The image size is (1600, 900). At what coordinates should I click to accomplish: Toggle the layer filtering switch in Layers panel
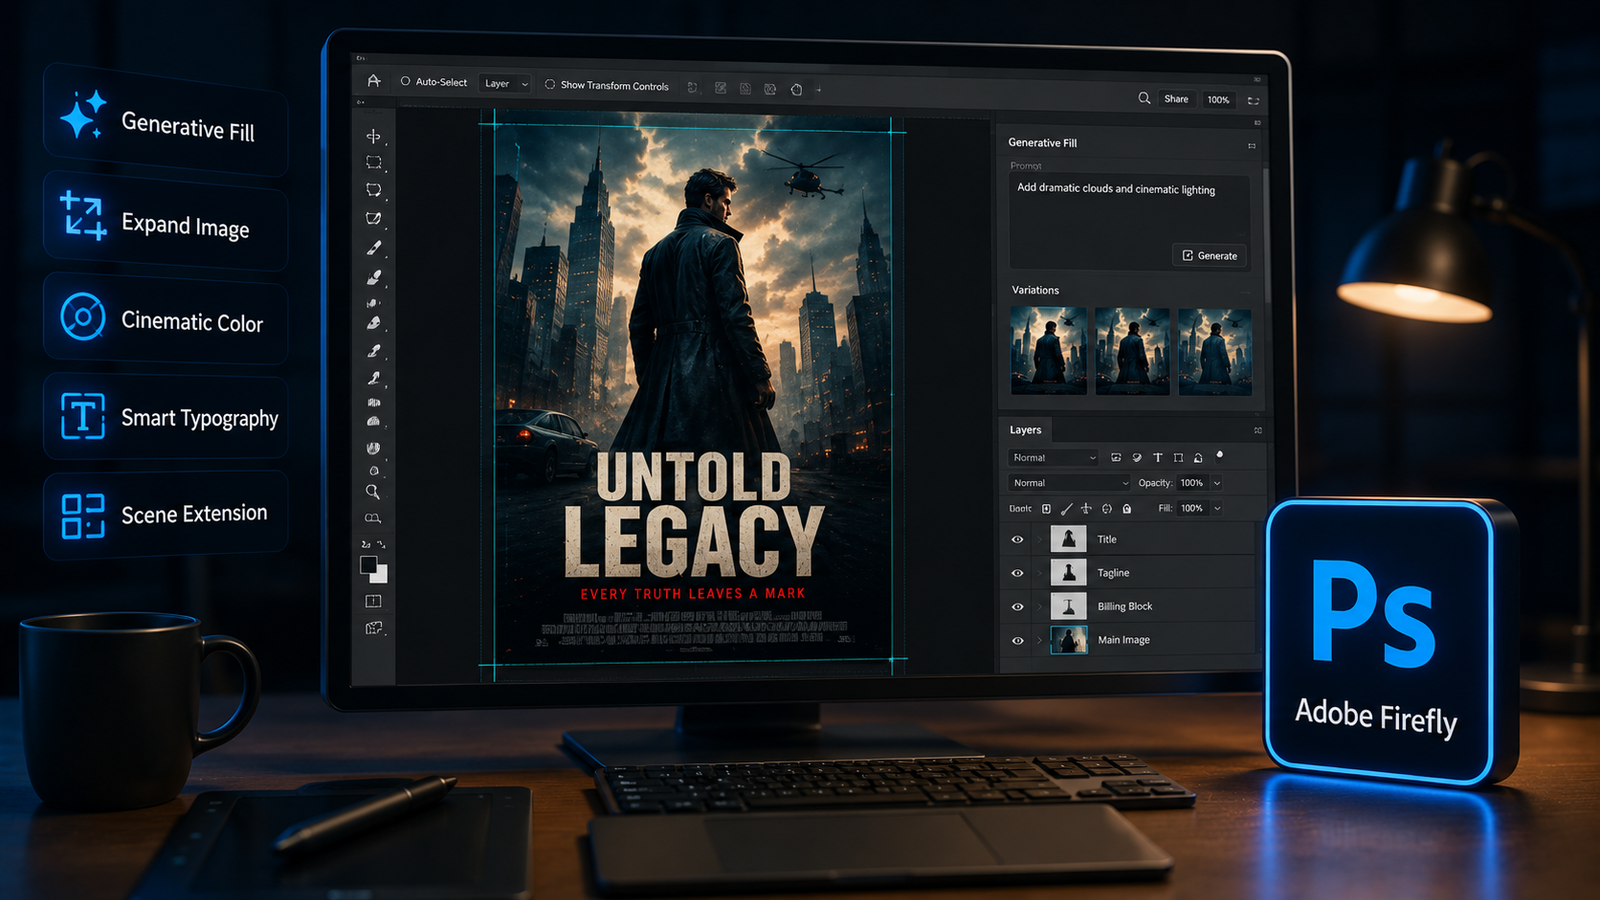[x=1220, y=455]
